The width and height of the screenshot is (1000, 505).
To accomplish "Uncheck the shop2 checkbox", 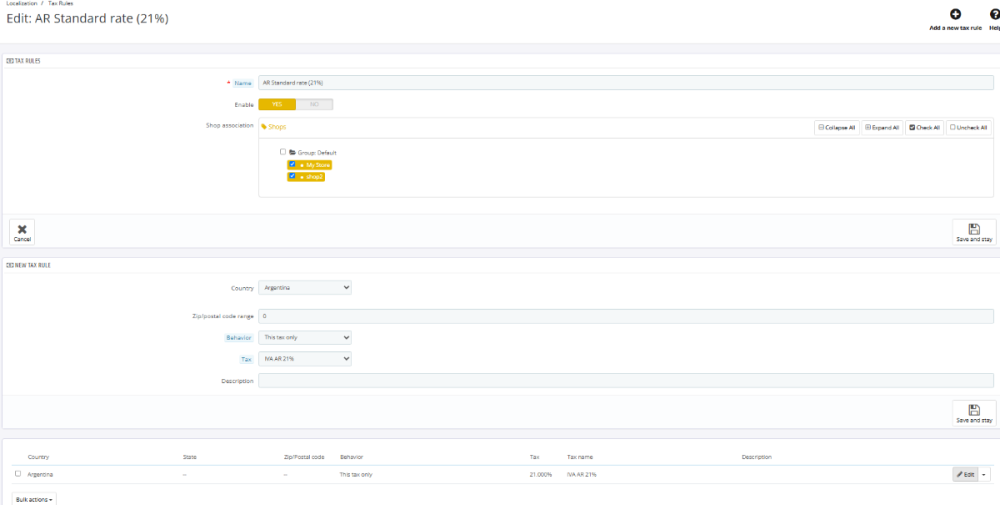I will click(292, 176).
